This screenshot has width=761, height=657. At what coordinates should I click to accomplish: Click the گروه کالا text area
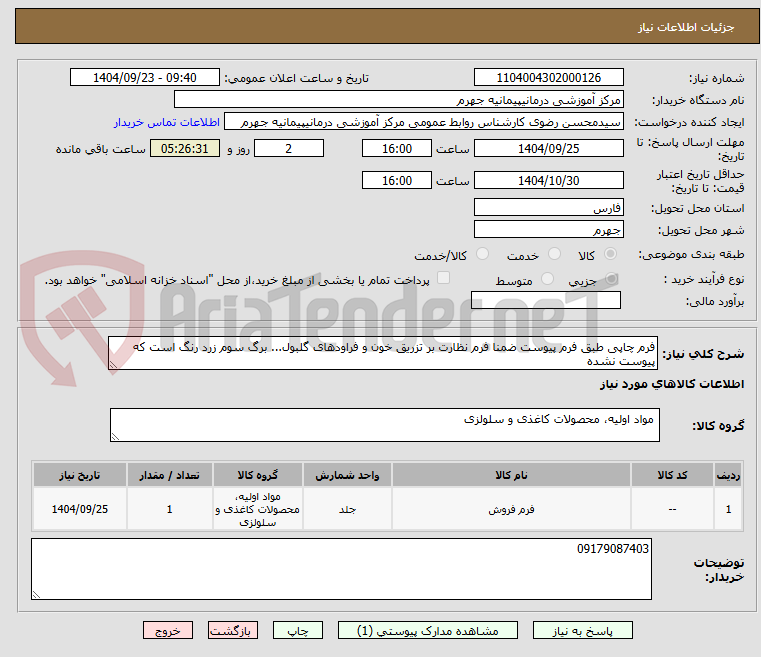[385, 425]
